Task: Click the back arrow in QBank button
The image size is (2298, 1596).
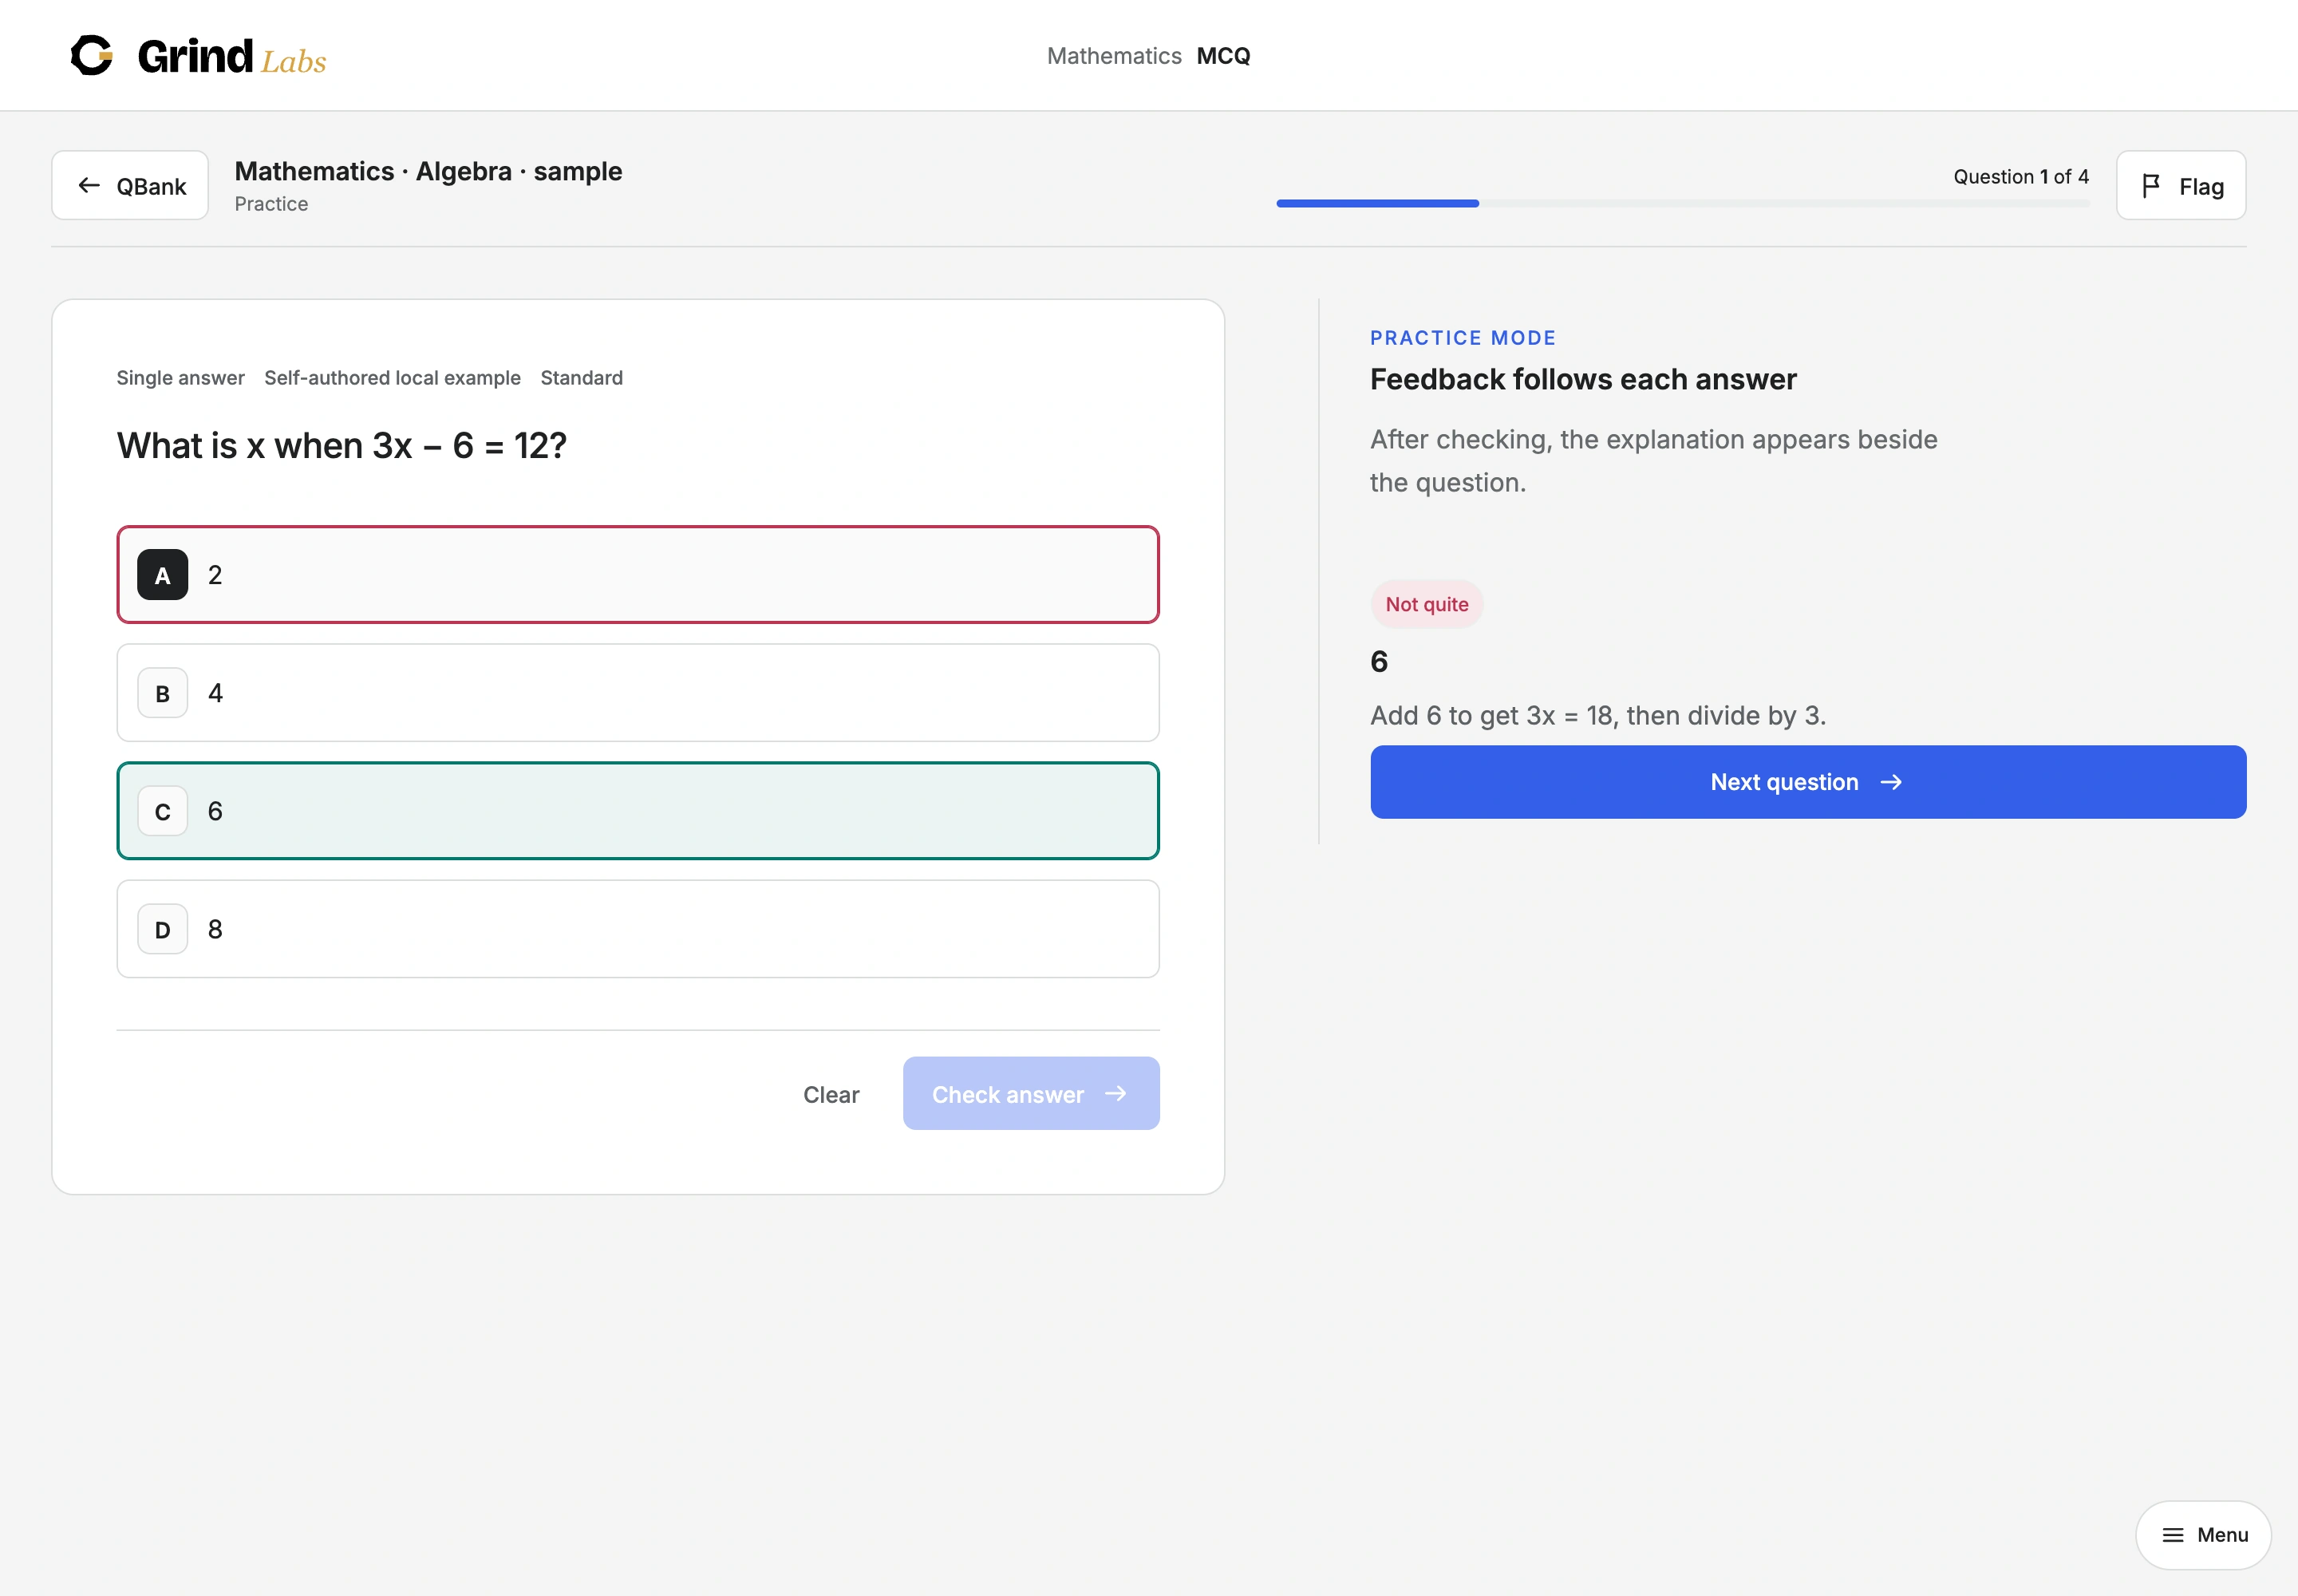Action: [89, 185]
